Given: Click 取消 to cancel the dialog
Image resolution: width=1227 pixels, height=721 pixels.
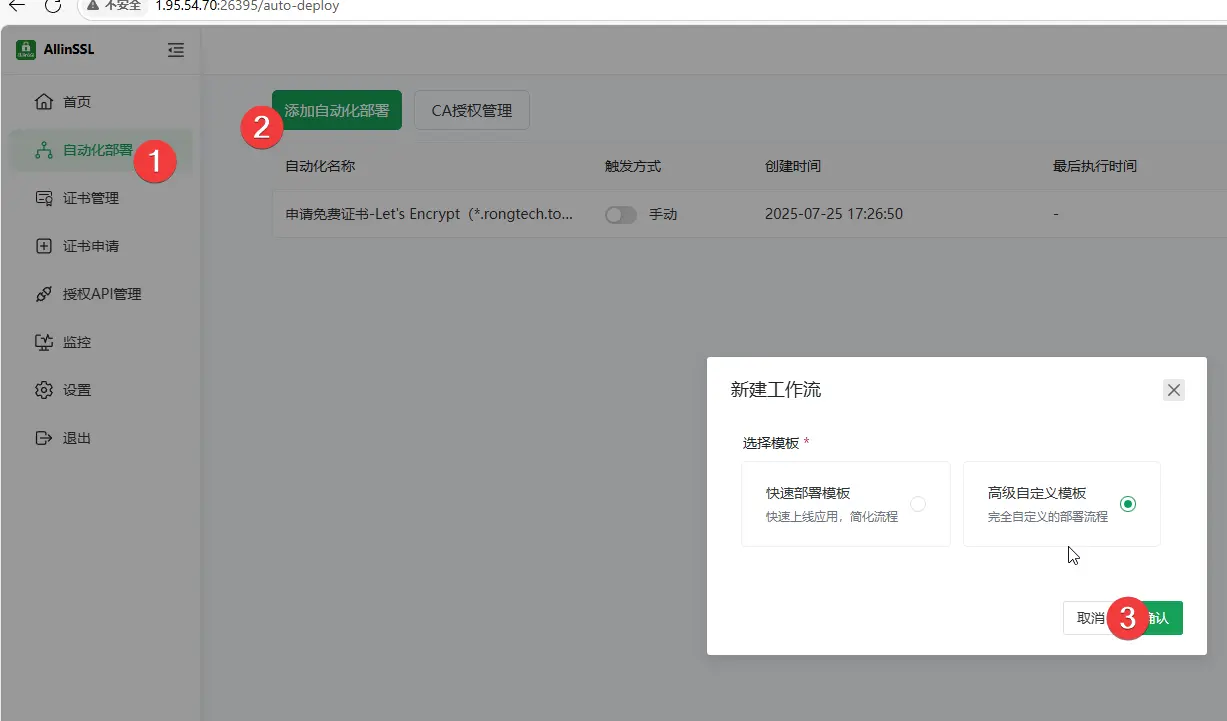Looking at the screenshot, I should (1086, 618).
